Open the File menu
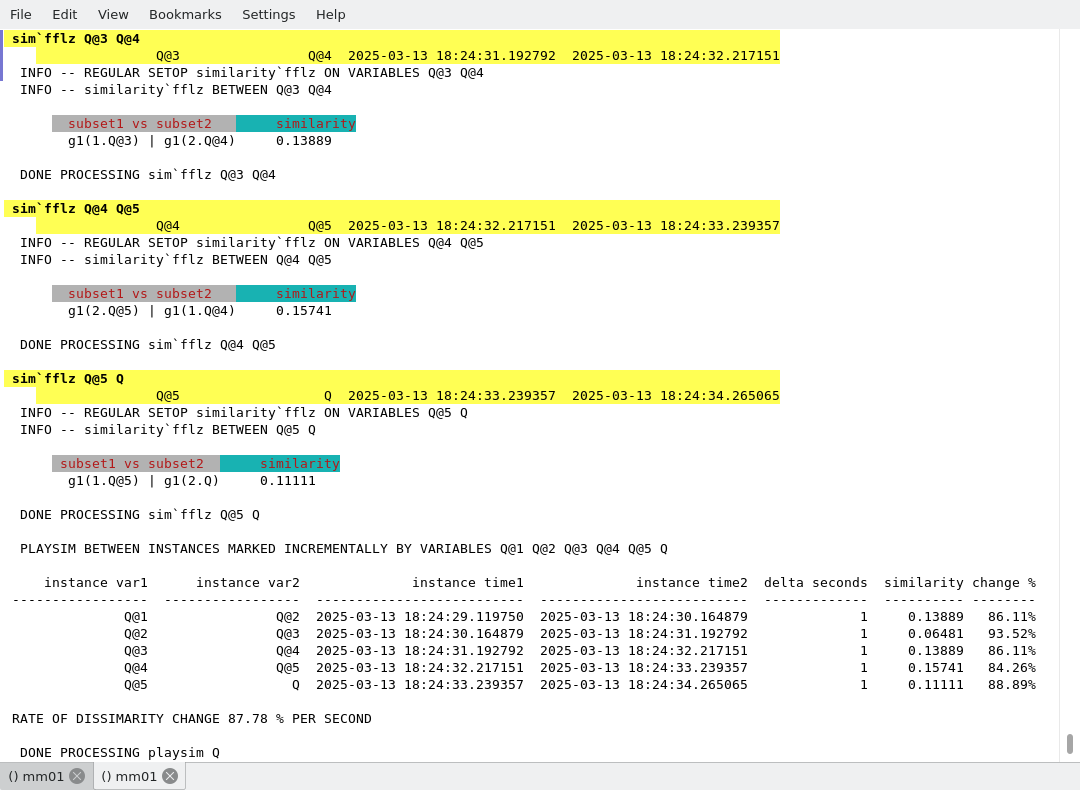Image resolution: width=1080 pixels, height=790 pixels. [21, 14]
